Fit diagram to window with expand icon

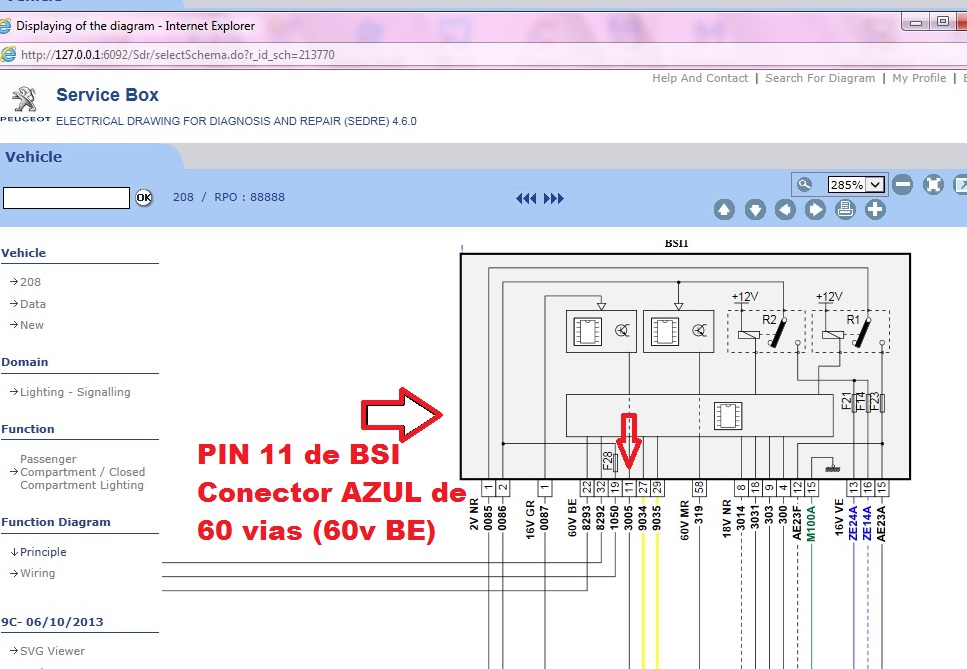click(x=933, y=184)
